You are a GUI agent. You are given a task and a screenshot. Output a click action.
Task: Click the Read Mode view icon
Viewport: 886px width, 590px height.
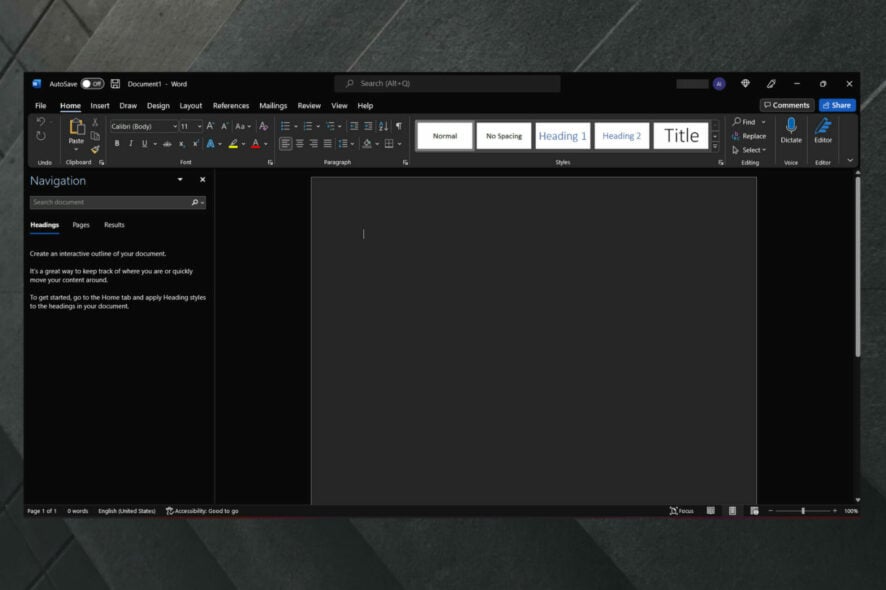[711, 511]
